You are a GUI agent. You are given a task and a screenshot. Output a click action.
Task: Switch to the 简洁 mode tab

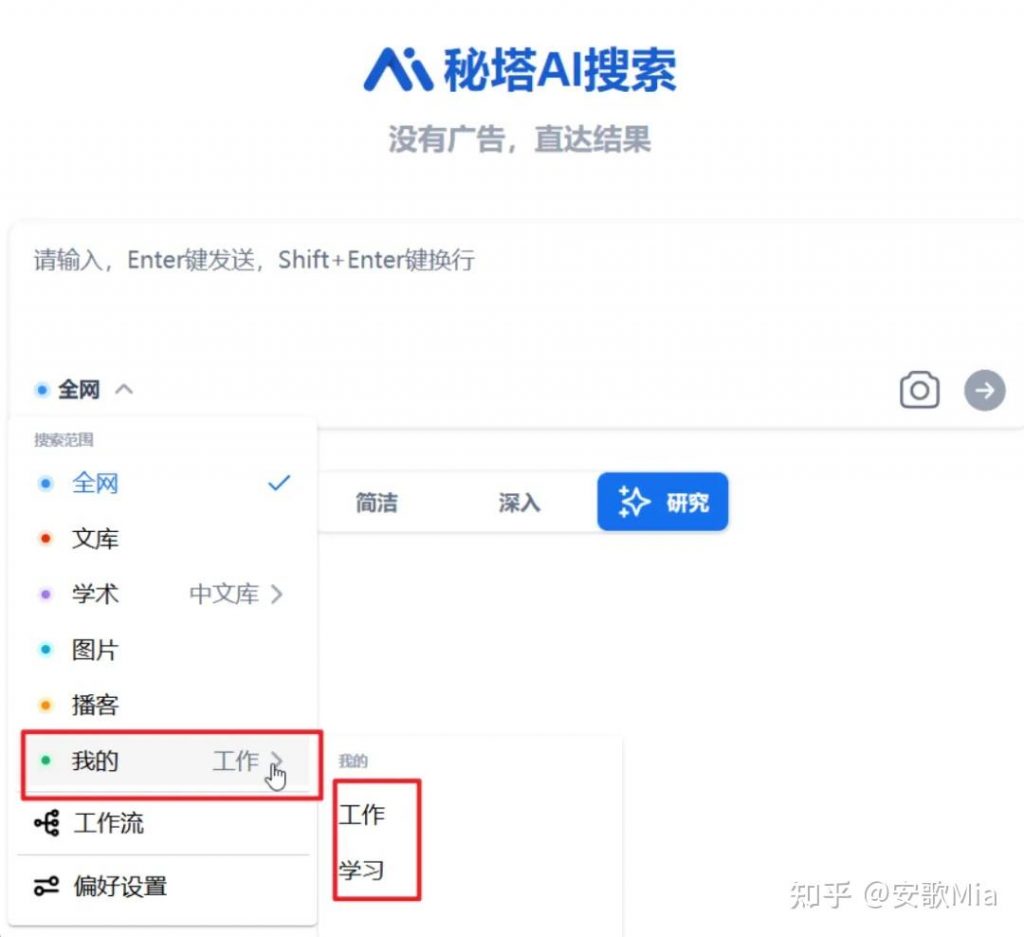point(378,502)
